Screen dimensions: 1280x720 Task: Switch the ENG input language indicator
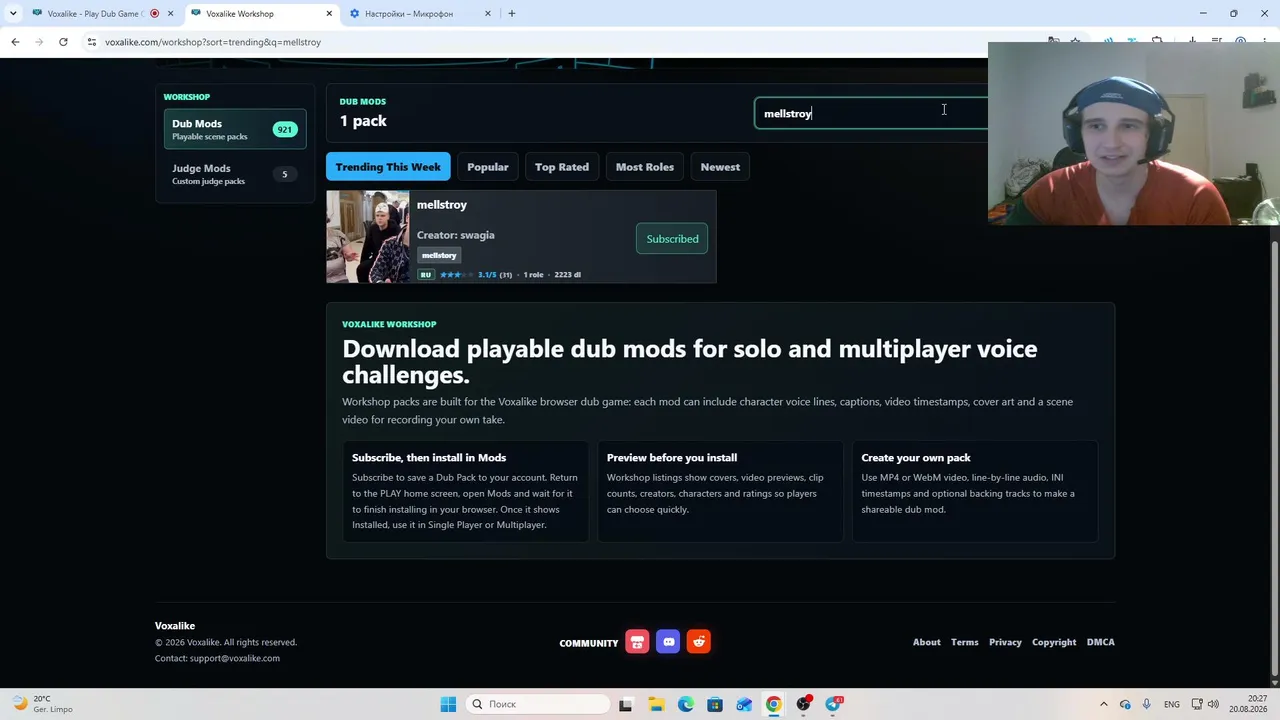1172,704
